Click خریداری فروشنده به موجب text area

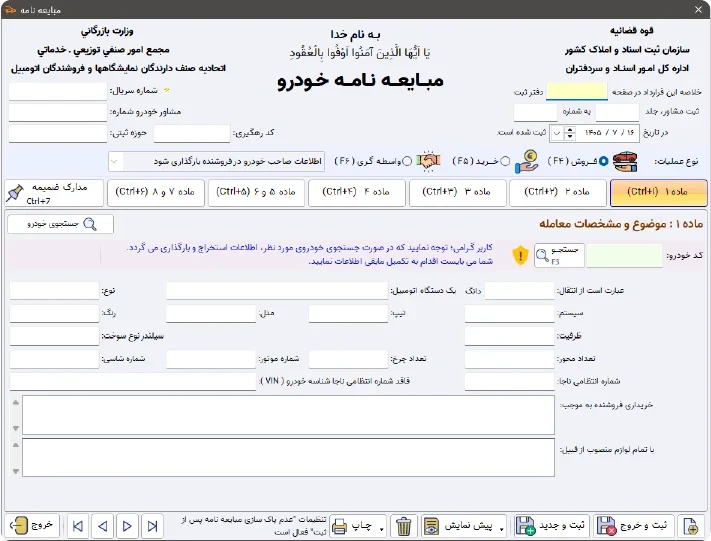(288, 415)
